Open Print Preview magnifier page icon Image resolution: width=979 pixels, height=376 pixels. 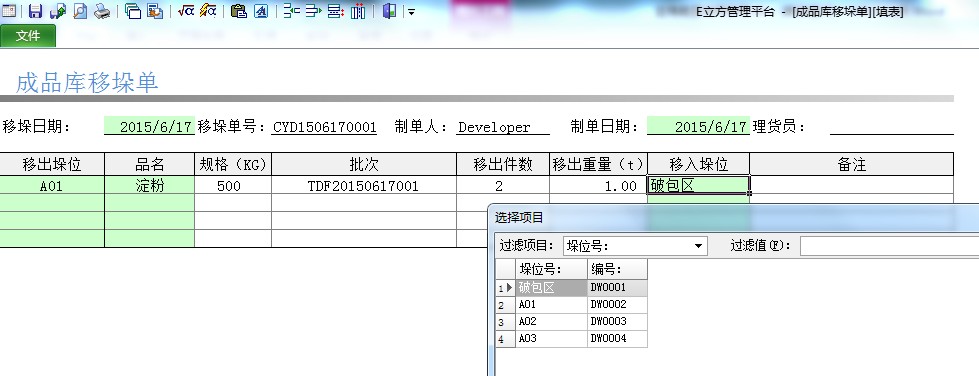coord(80,11)
